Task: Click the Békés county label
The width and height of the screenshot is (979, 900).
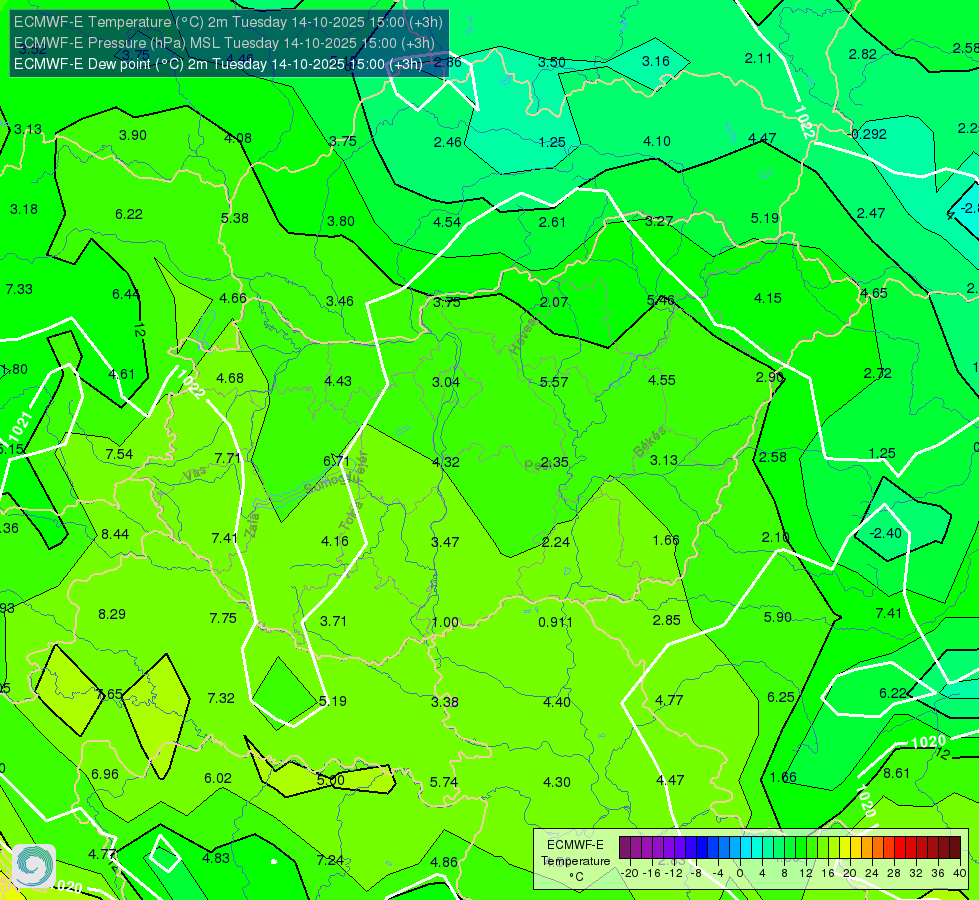Action: click(x=649, y=443)
